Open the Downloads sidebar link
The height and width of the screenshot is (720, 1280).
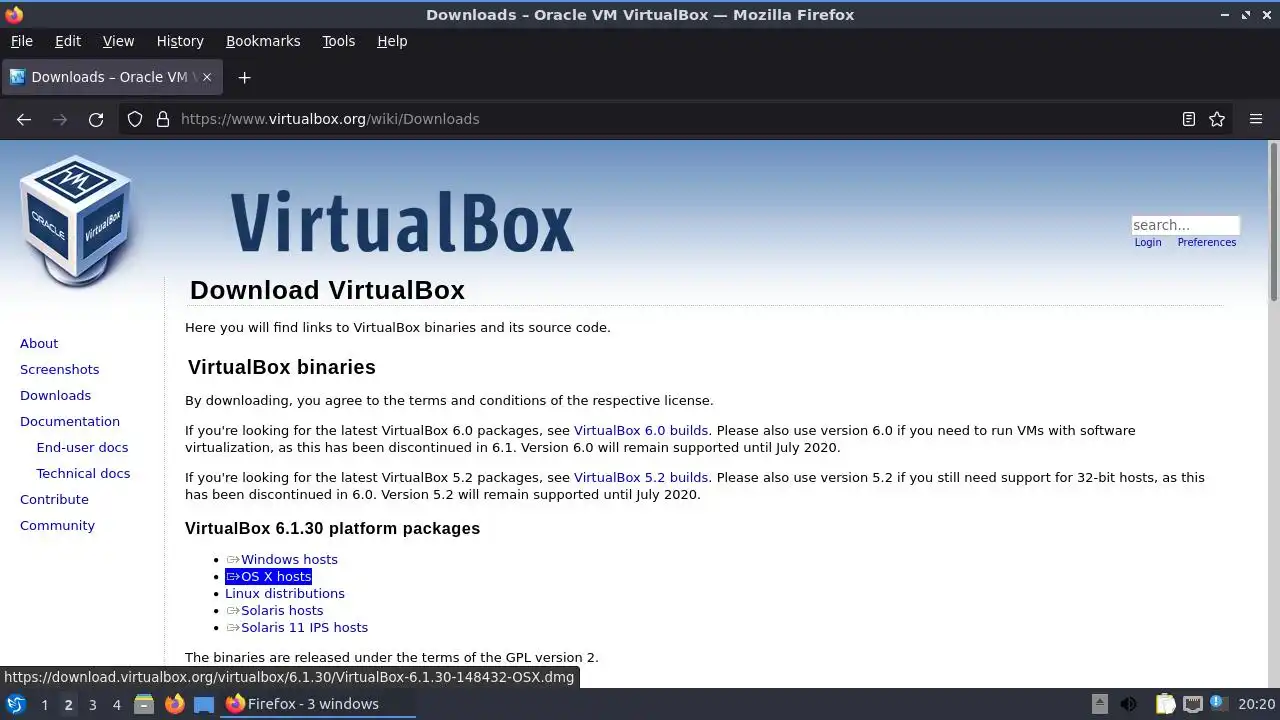[55, 395]
